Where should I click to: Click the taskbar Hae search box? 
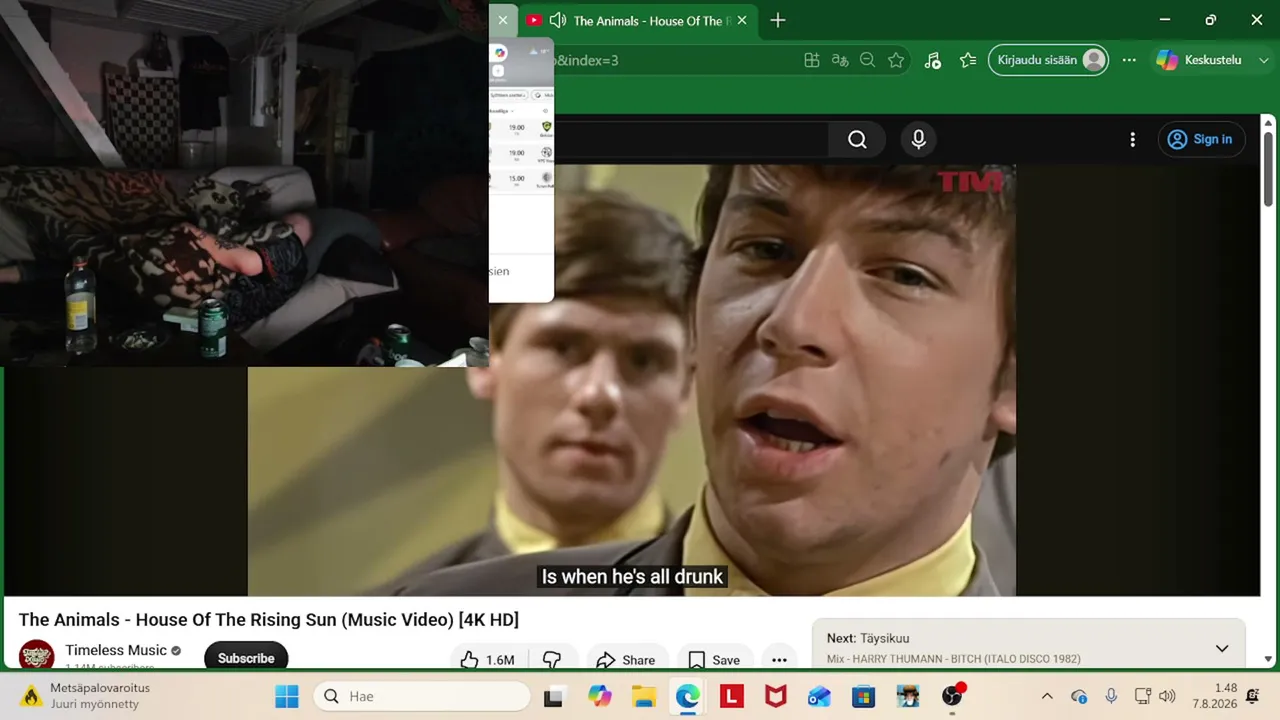[421, 696]
